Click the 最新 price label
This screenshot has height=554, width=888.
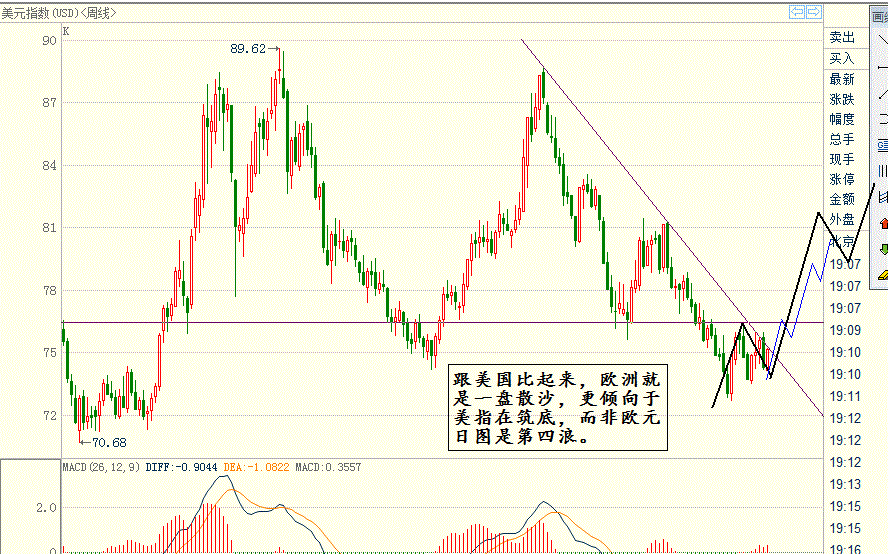pos(842,79)
